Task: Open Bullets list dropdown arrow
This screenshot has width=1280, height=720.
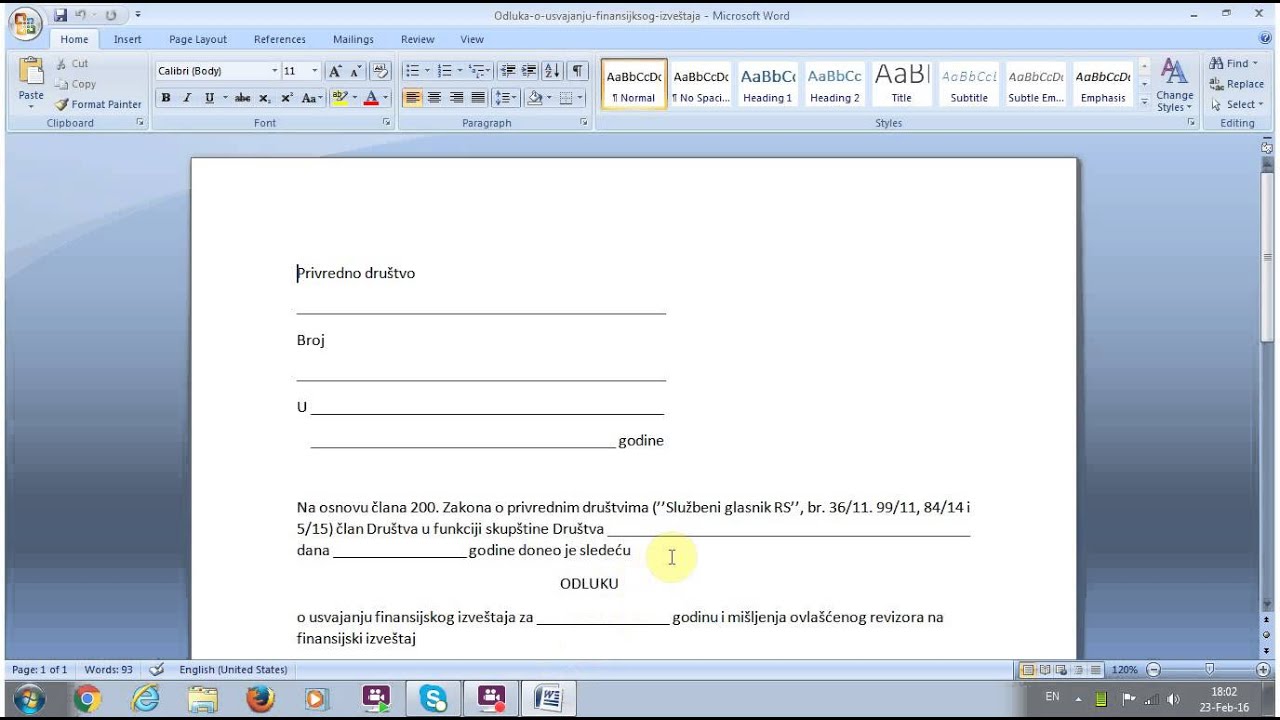Action: click(x=427, y=71)
